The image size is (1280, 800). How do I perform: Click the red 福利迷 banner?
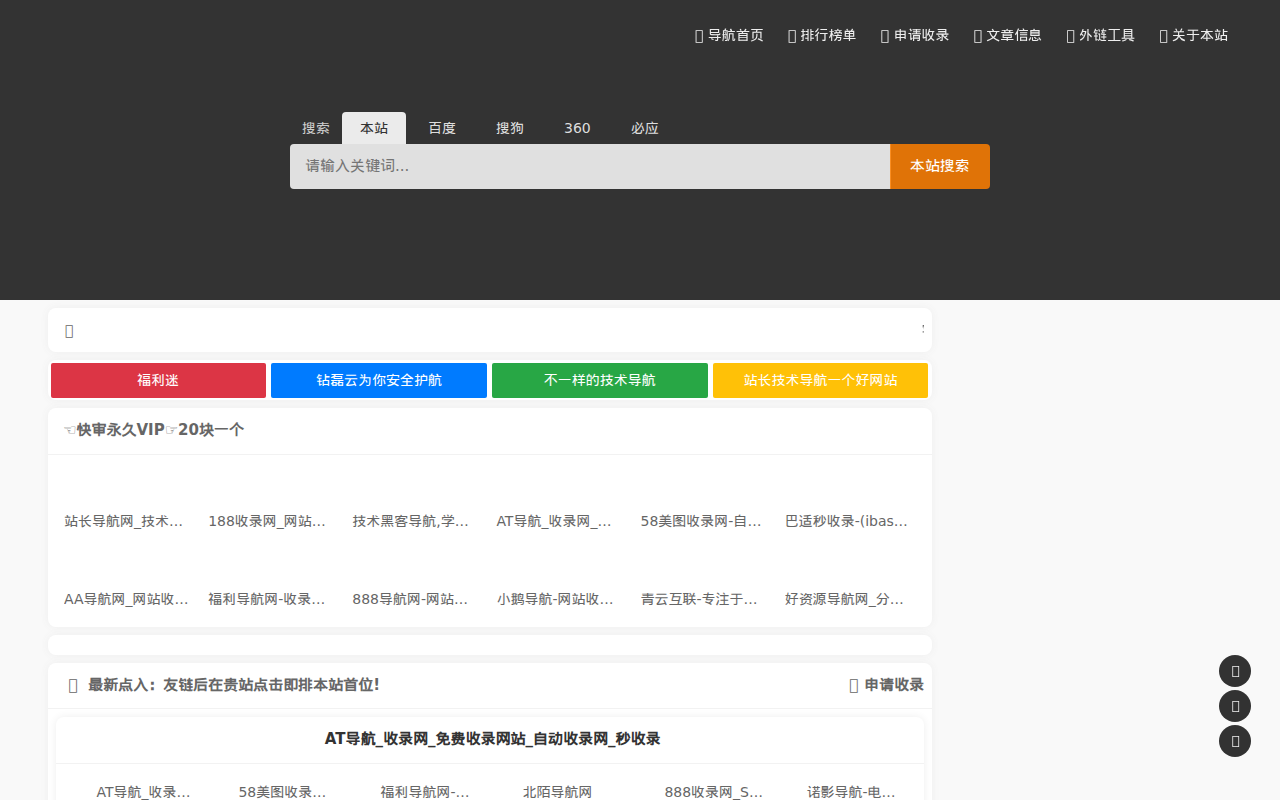click(x=158, y=380)
